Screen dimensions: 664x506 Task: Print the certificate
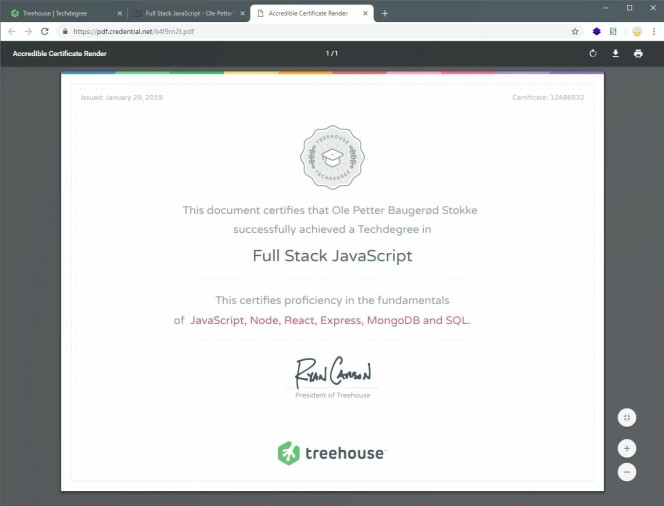tap(638, 53)
